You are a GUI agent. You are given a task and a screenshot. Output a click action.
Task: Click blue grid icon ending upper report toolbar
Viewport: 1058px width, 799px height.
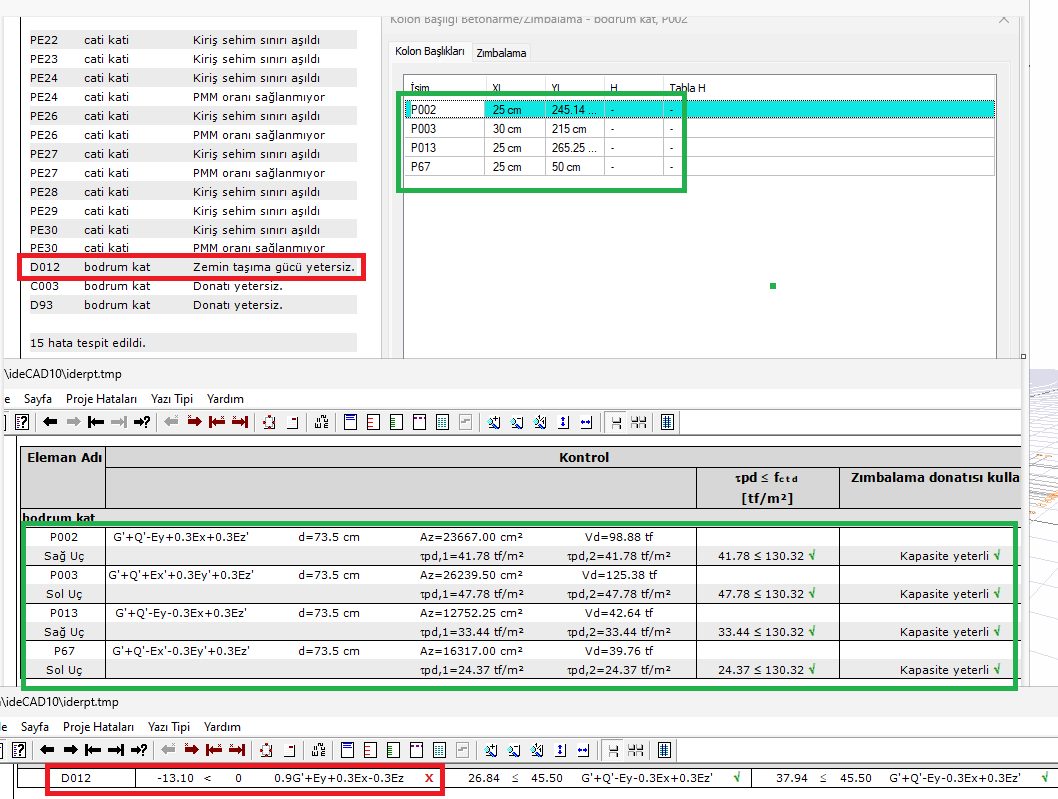[x=667, y=422]
